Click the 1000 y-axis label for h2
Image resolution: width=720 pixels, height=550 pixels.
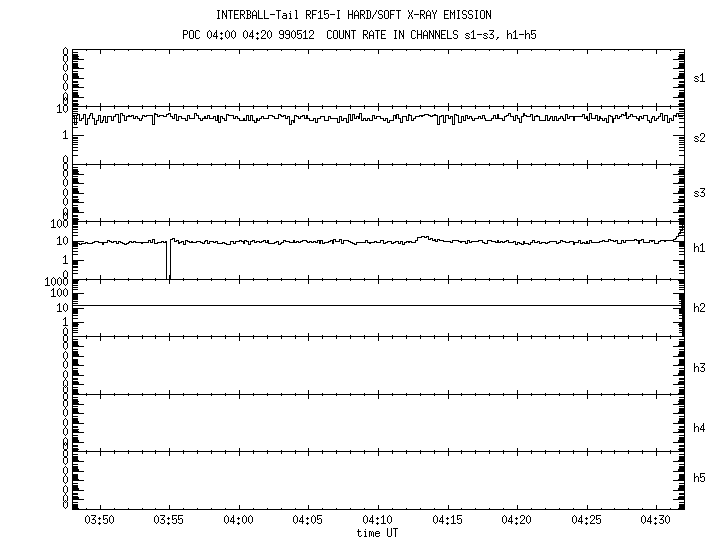[x=54, y=283]
